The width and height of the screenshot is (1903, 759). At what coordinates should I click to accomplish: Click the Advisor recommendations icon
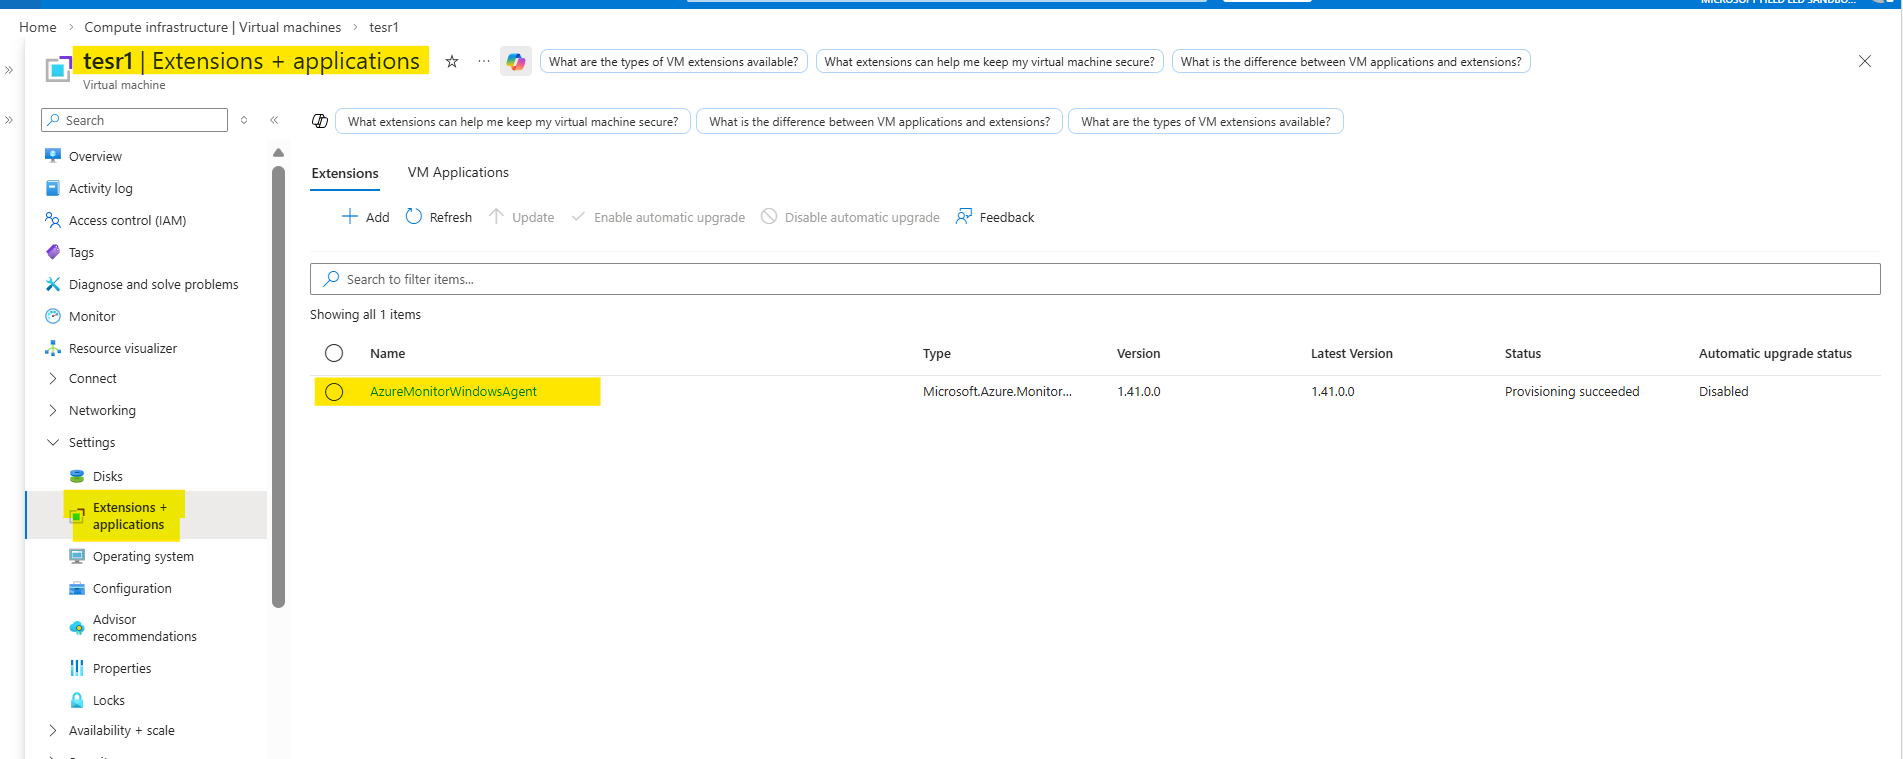coord(77,628)
